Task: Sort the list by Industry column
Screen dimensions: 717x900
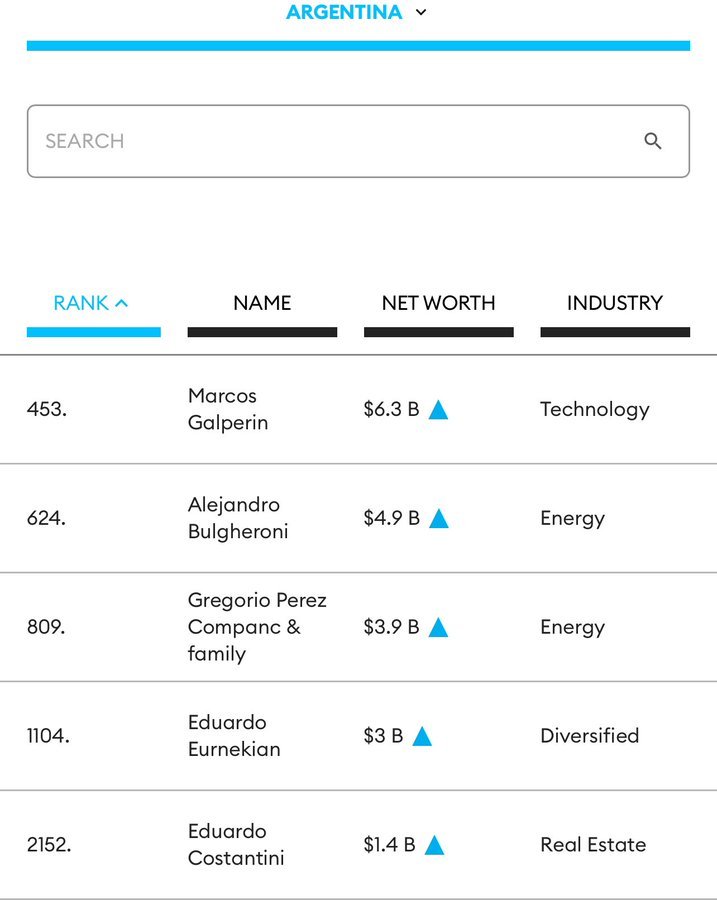Action: point(614,303)
